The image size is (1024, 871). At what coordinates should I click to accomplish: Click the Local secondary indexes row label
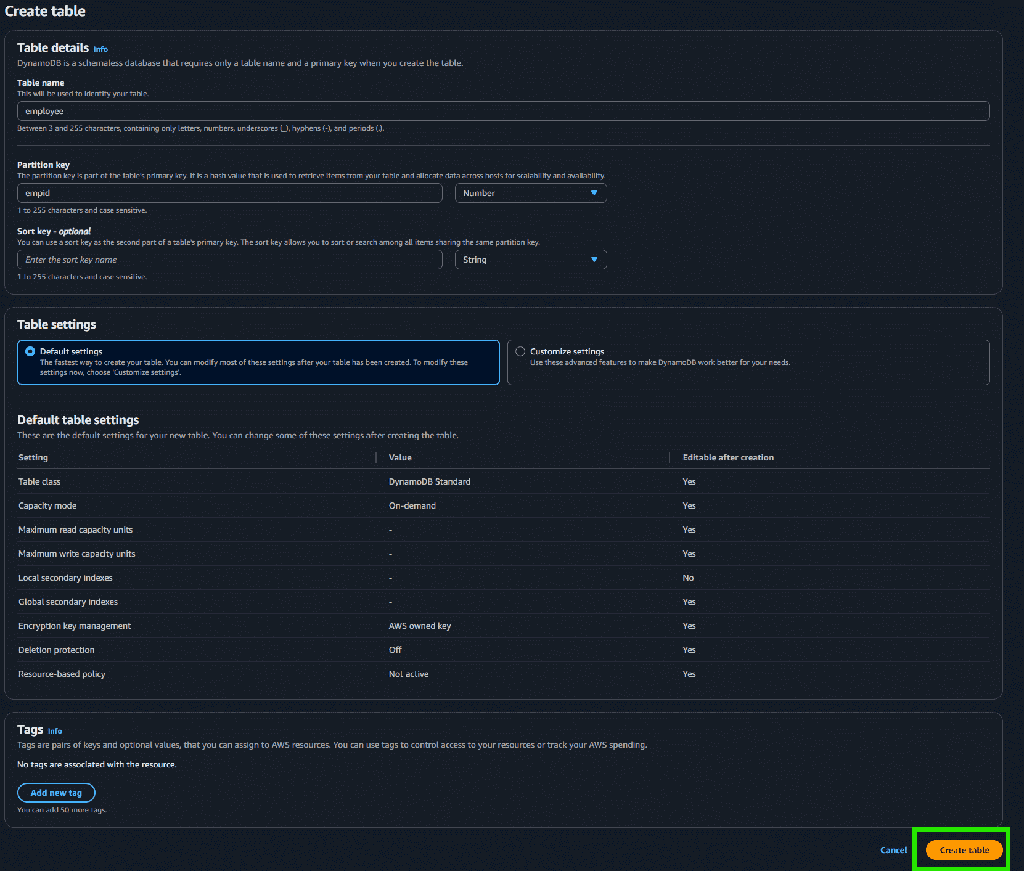(x=65, y=578)
